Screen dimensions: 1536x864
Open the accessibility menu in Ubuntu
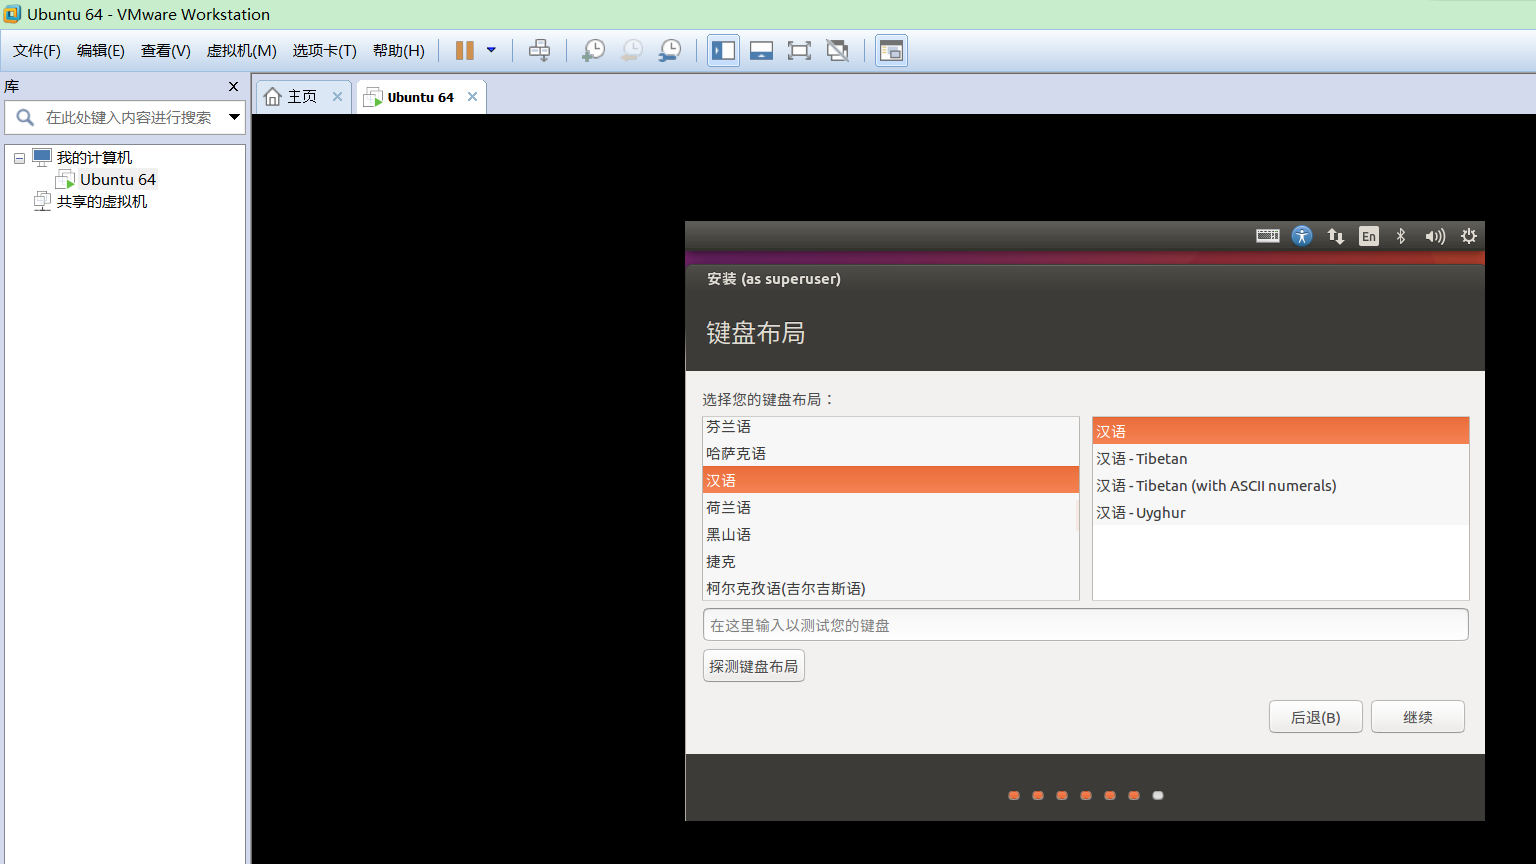1301,236
